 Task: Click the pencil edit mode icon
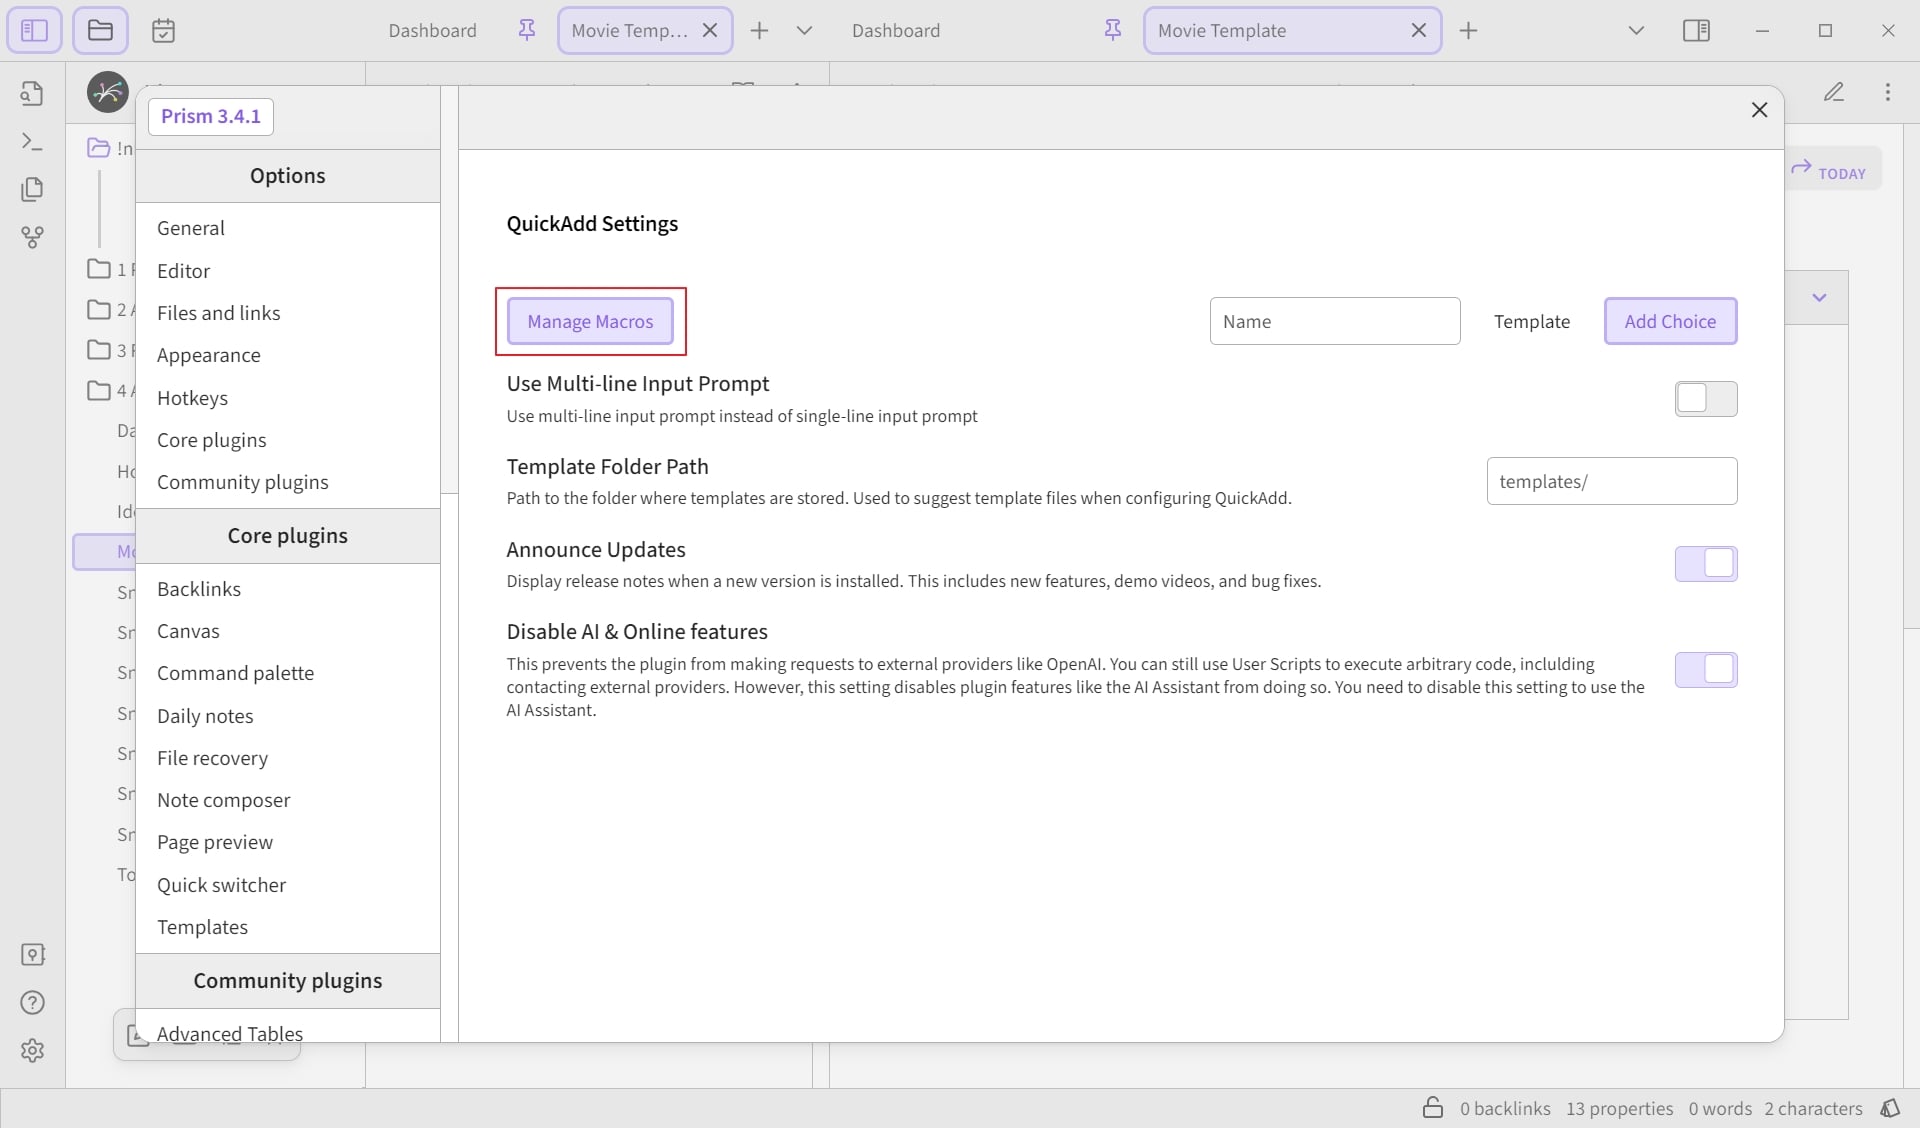(1833, 92)
